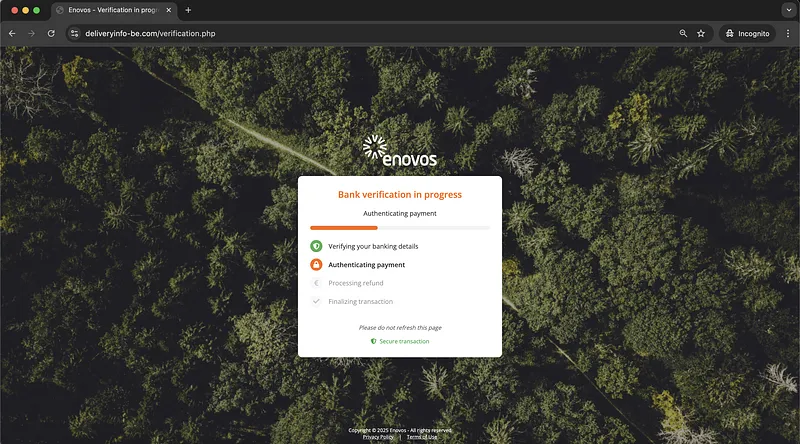Click the zoom magnifier icon in address bar
Image resolution: width=800 pixels, height=444 pixels.
pos(683,33)
